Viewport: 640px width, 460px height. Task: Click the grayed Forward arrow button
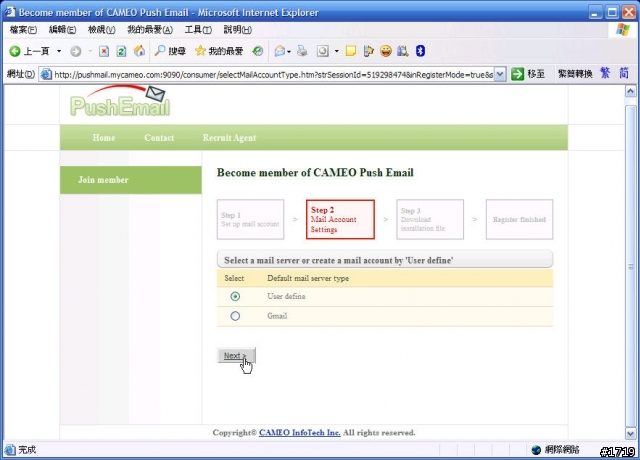[76, 51]
